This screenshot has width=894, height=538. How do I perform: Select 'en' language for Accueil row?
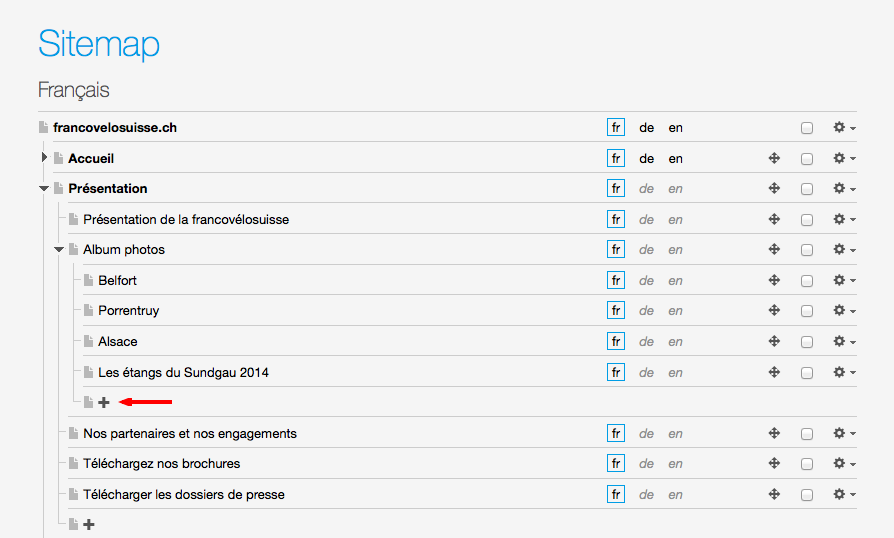676,159
